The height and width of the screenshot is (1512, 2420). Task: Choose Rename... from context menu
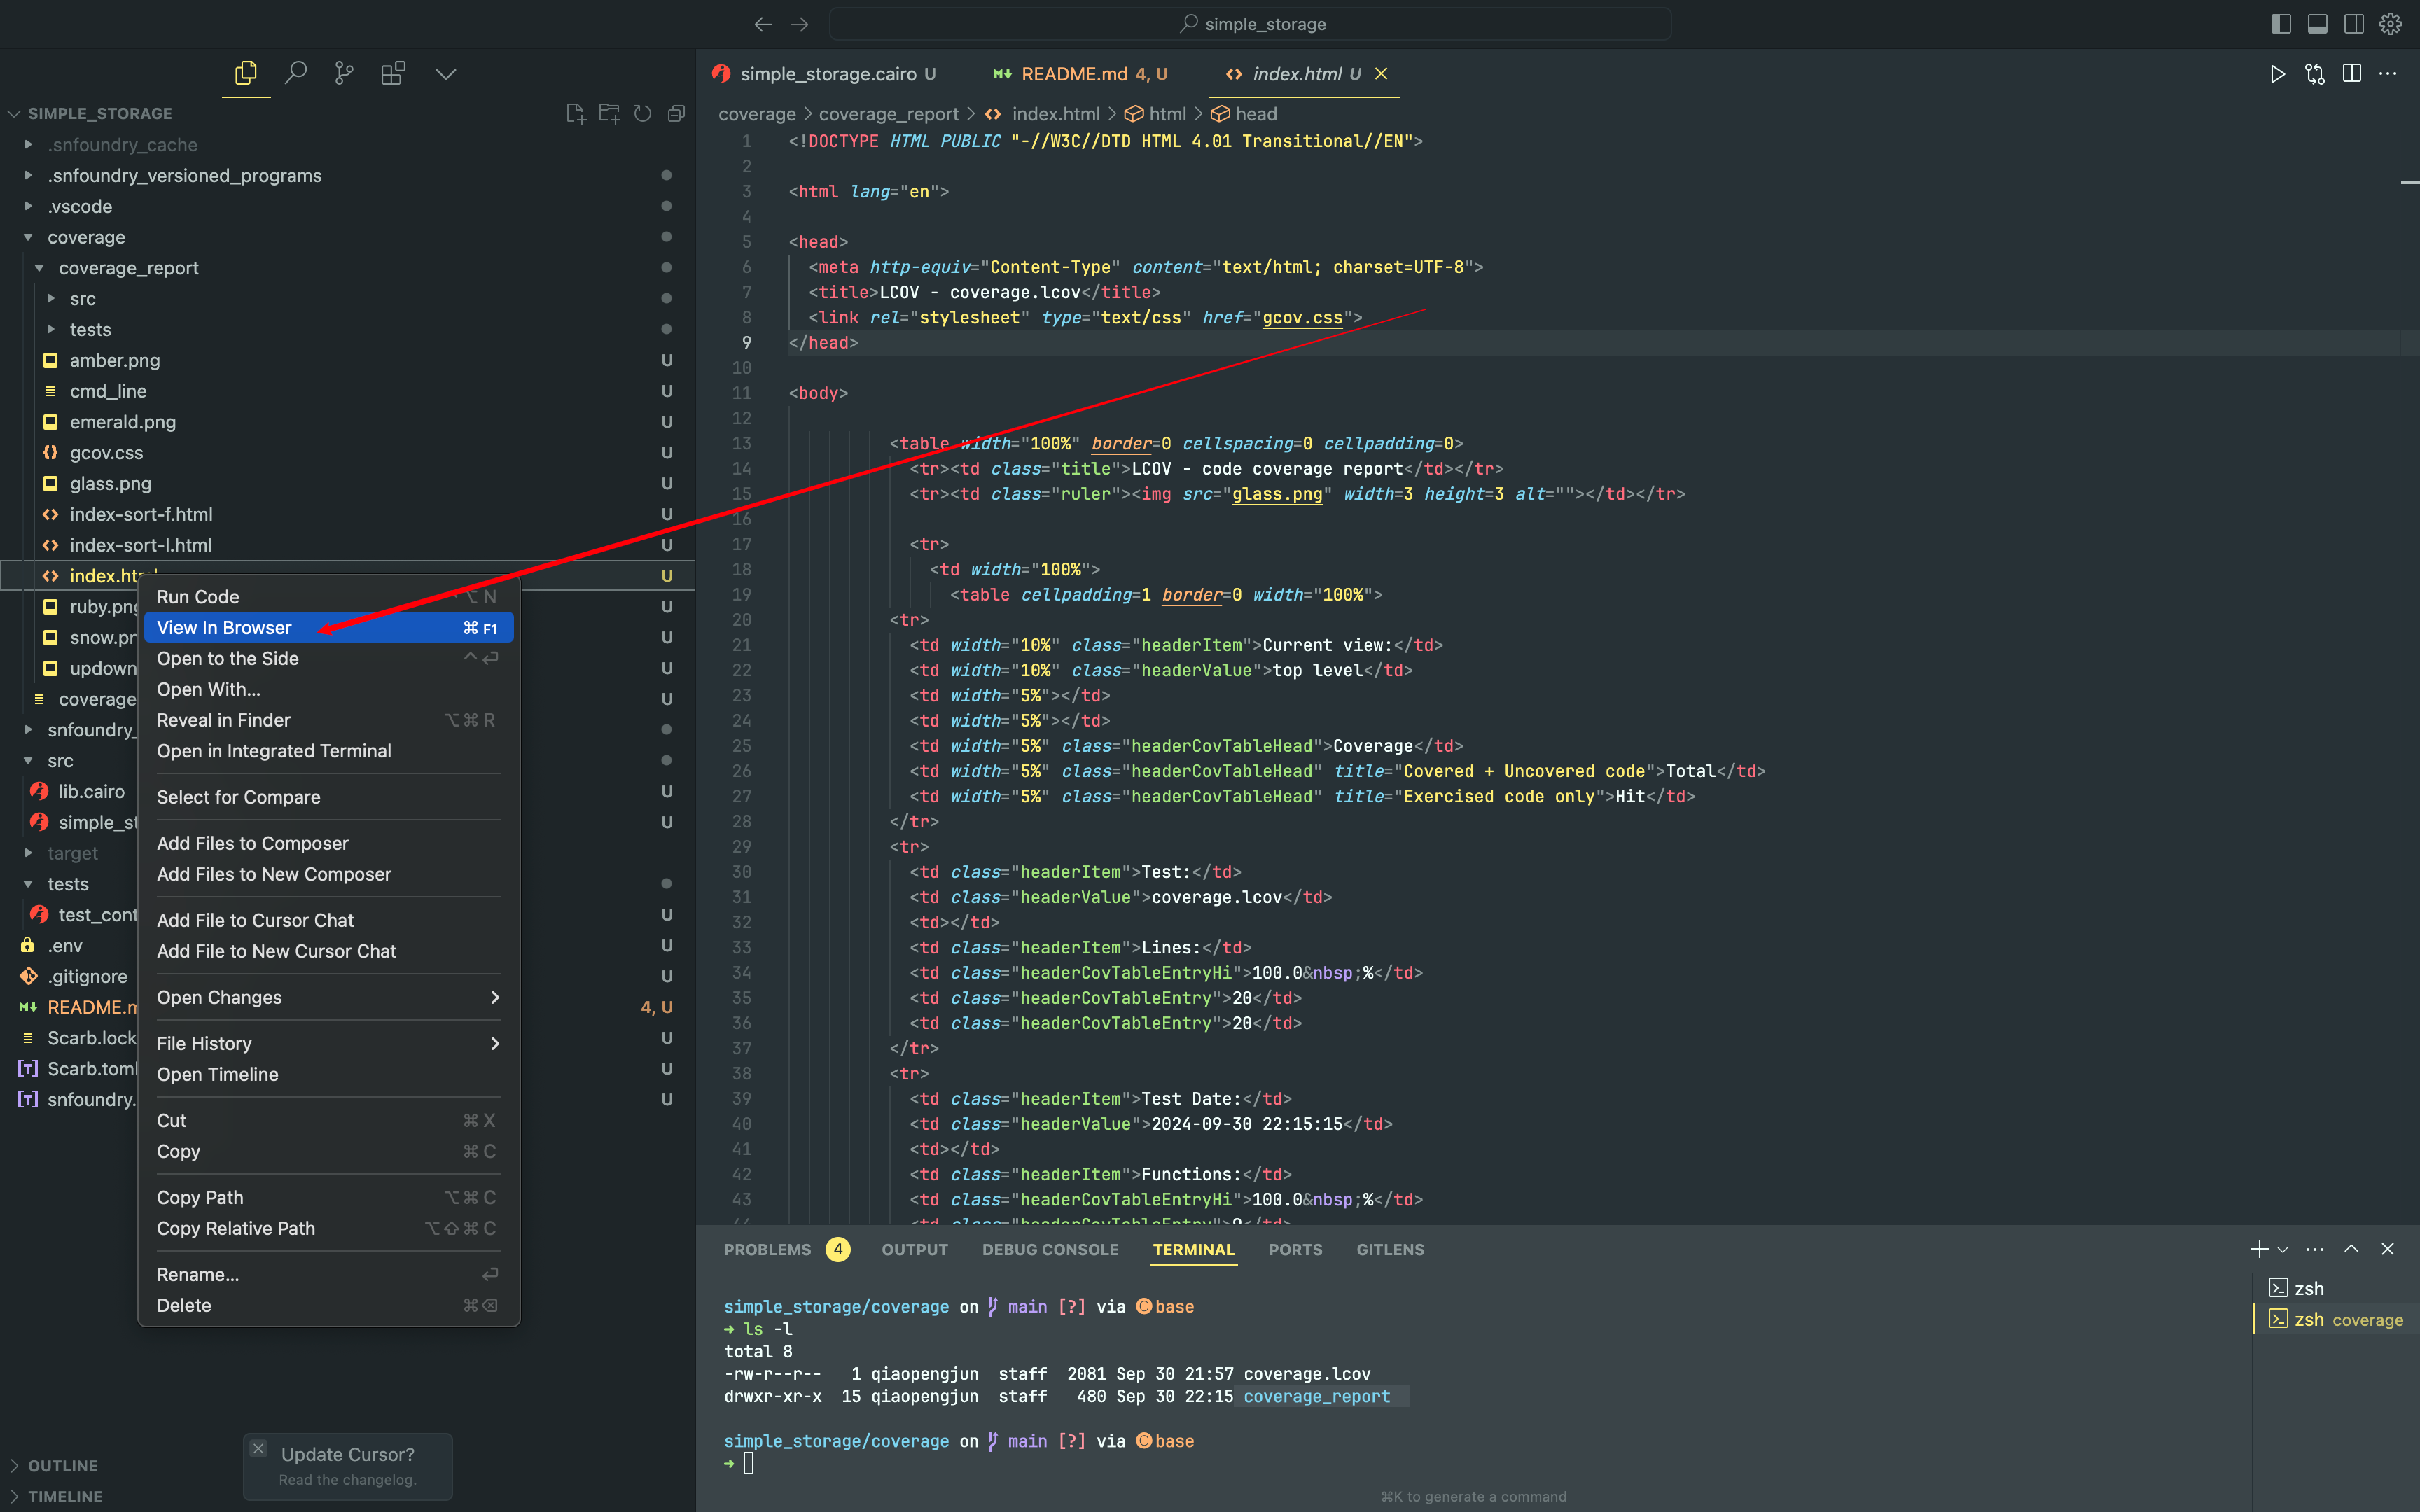pyautogui.click(x=328, y=1274)
